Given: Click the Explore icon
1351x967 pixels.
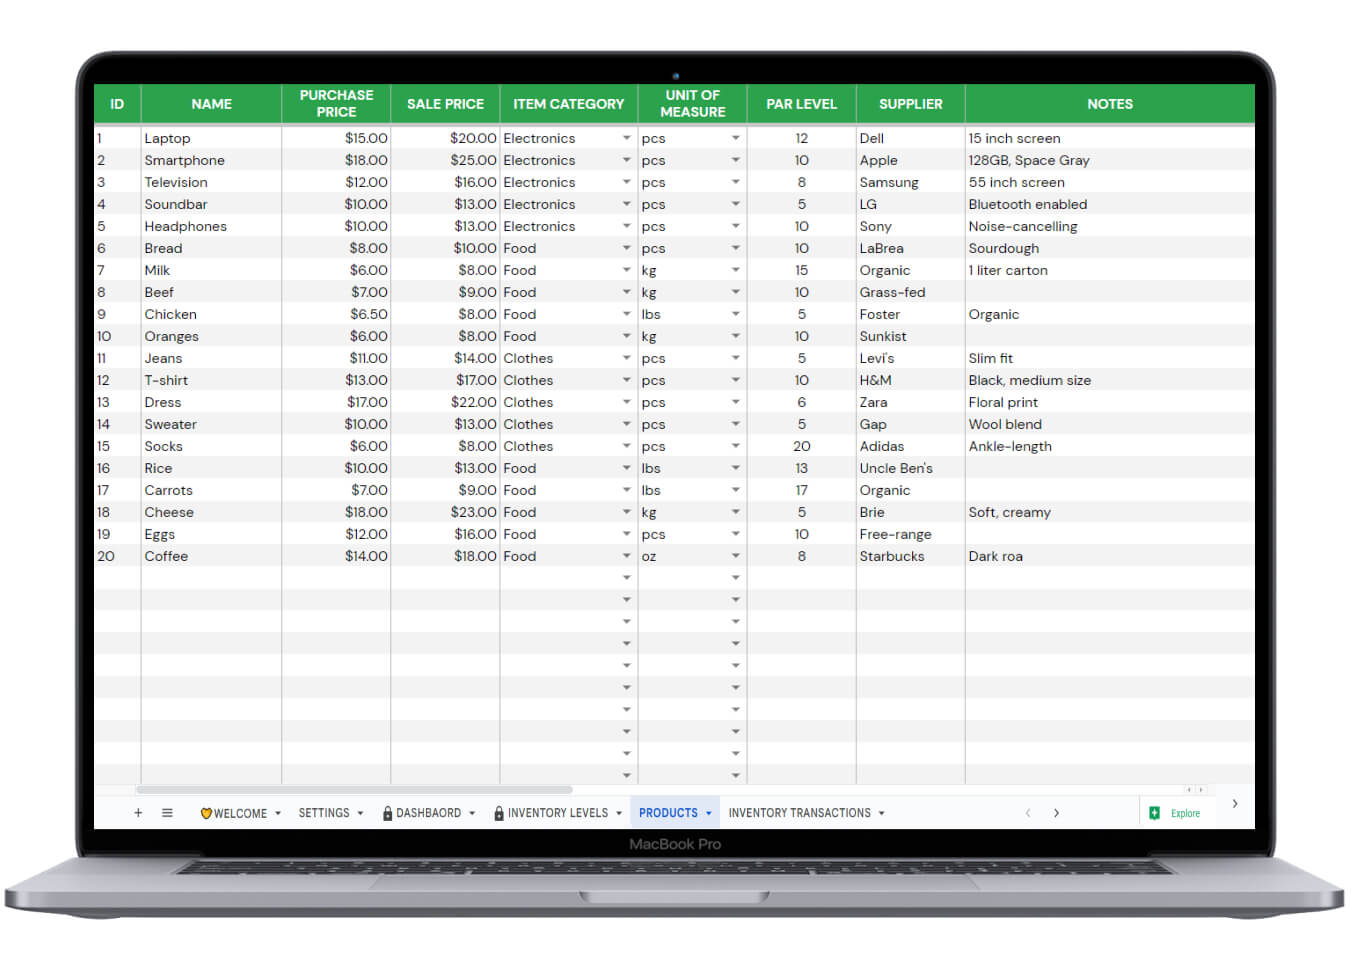Looking at the screenshot, I should tap(1155, 813).
